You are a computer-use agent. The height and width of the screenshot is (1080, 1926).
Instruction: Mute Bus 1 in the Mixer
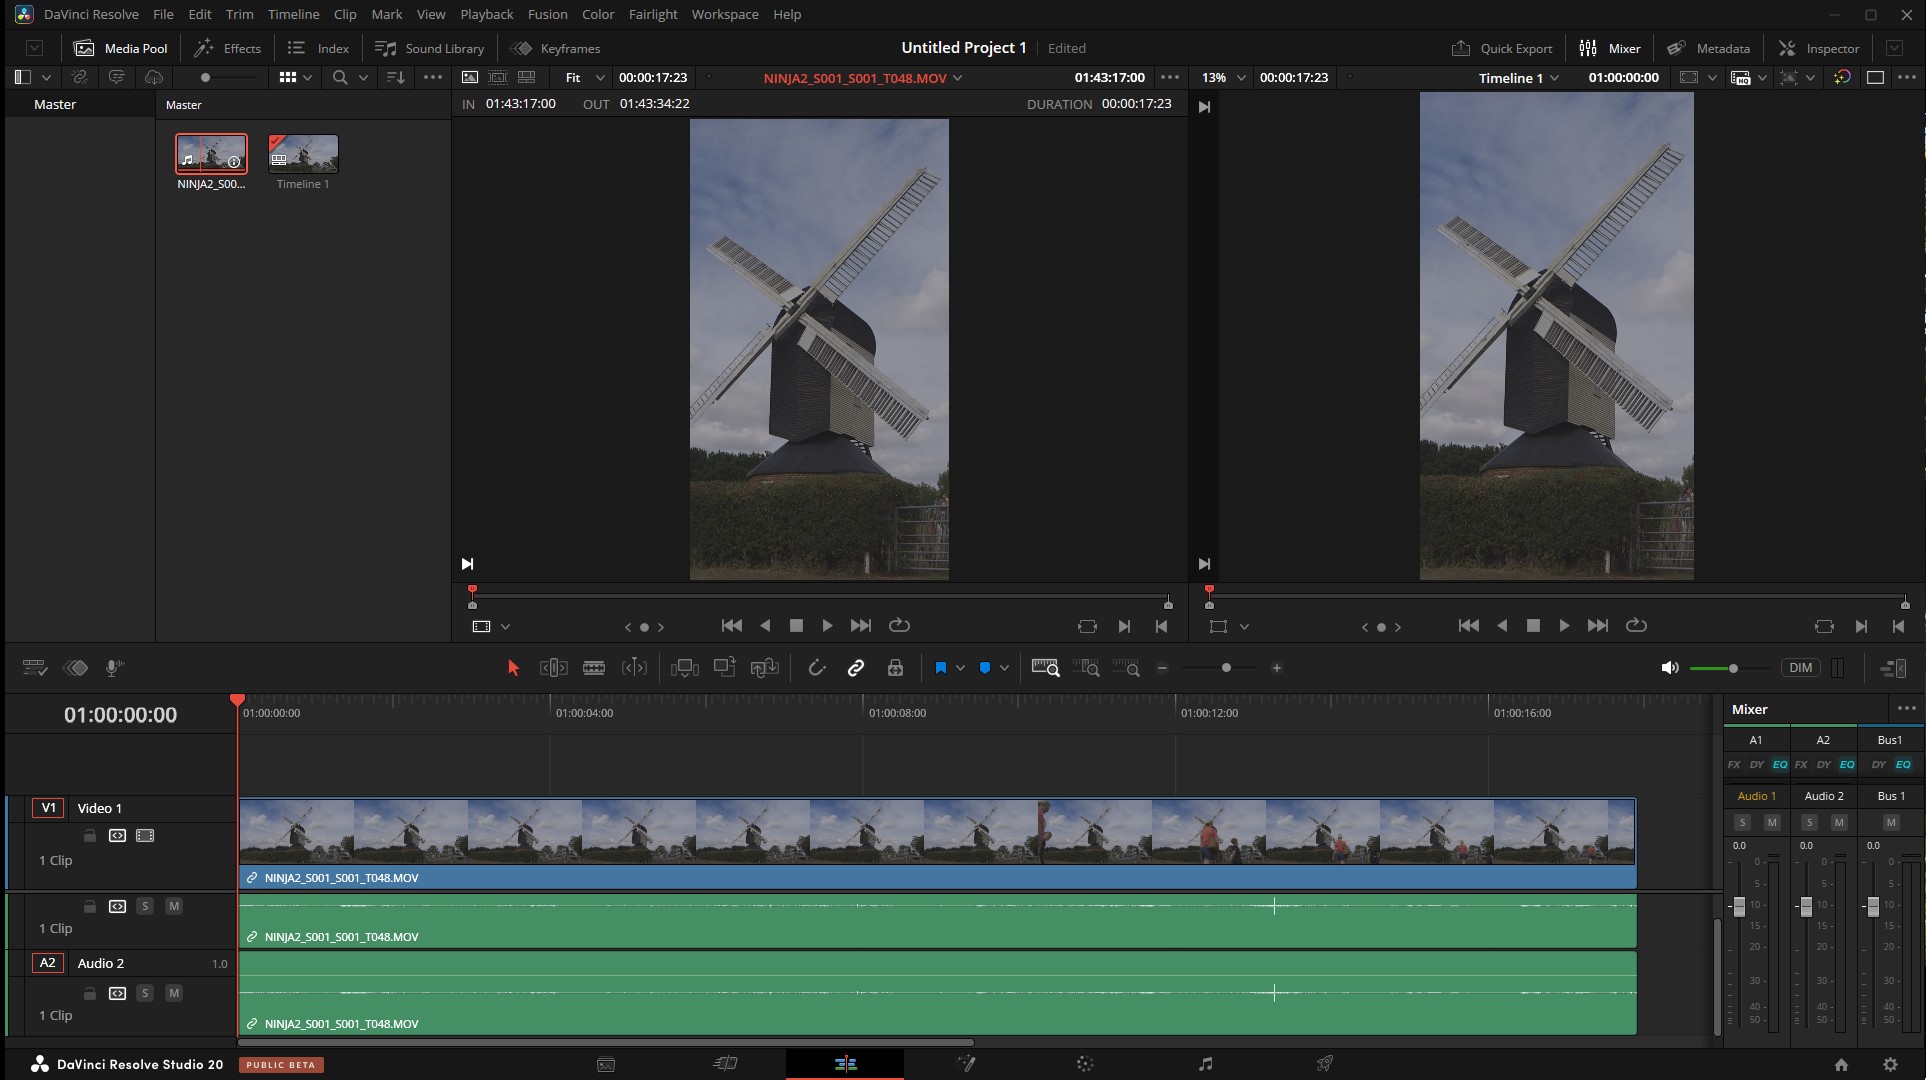[1890, 822]
